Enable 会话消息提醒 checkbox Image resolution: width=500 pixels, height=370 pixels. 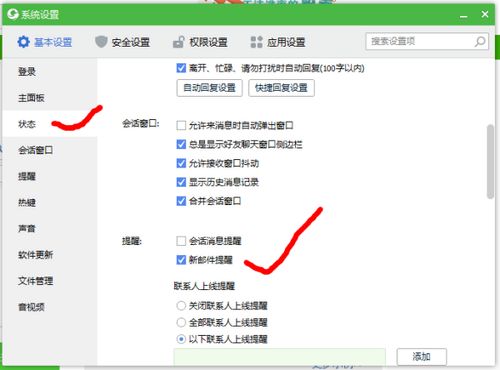[x=181, y=241]
